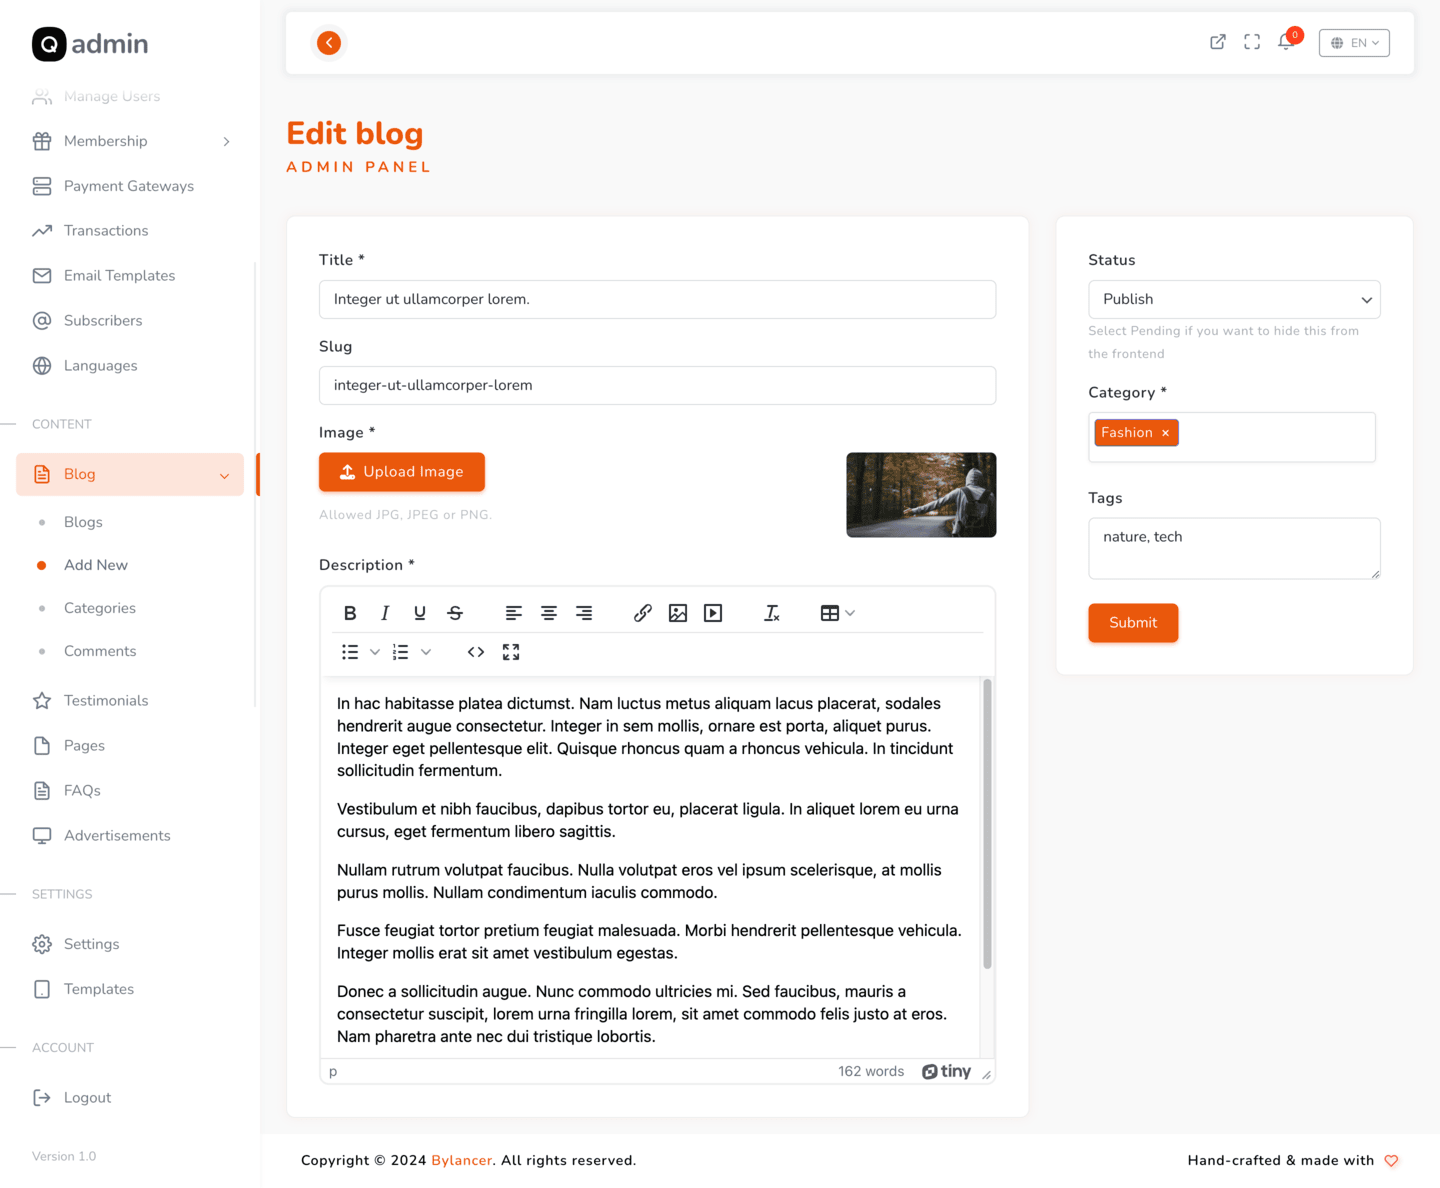Clear formatting with the Tx icon
1440x1188 pixels.
pos(771,613)
